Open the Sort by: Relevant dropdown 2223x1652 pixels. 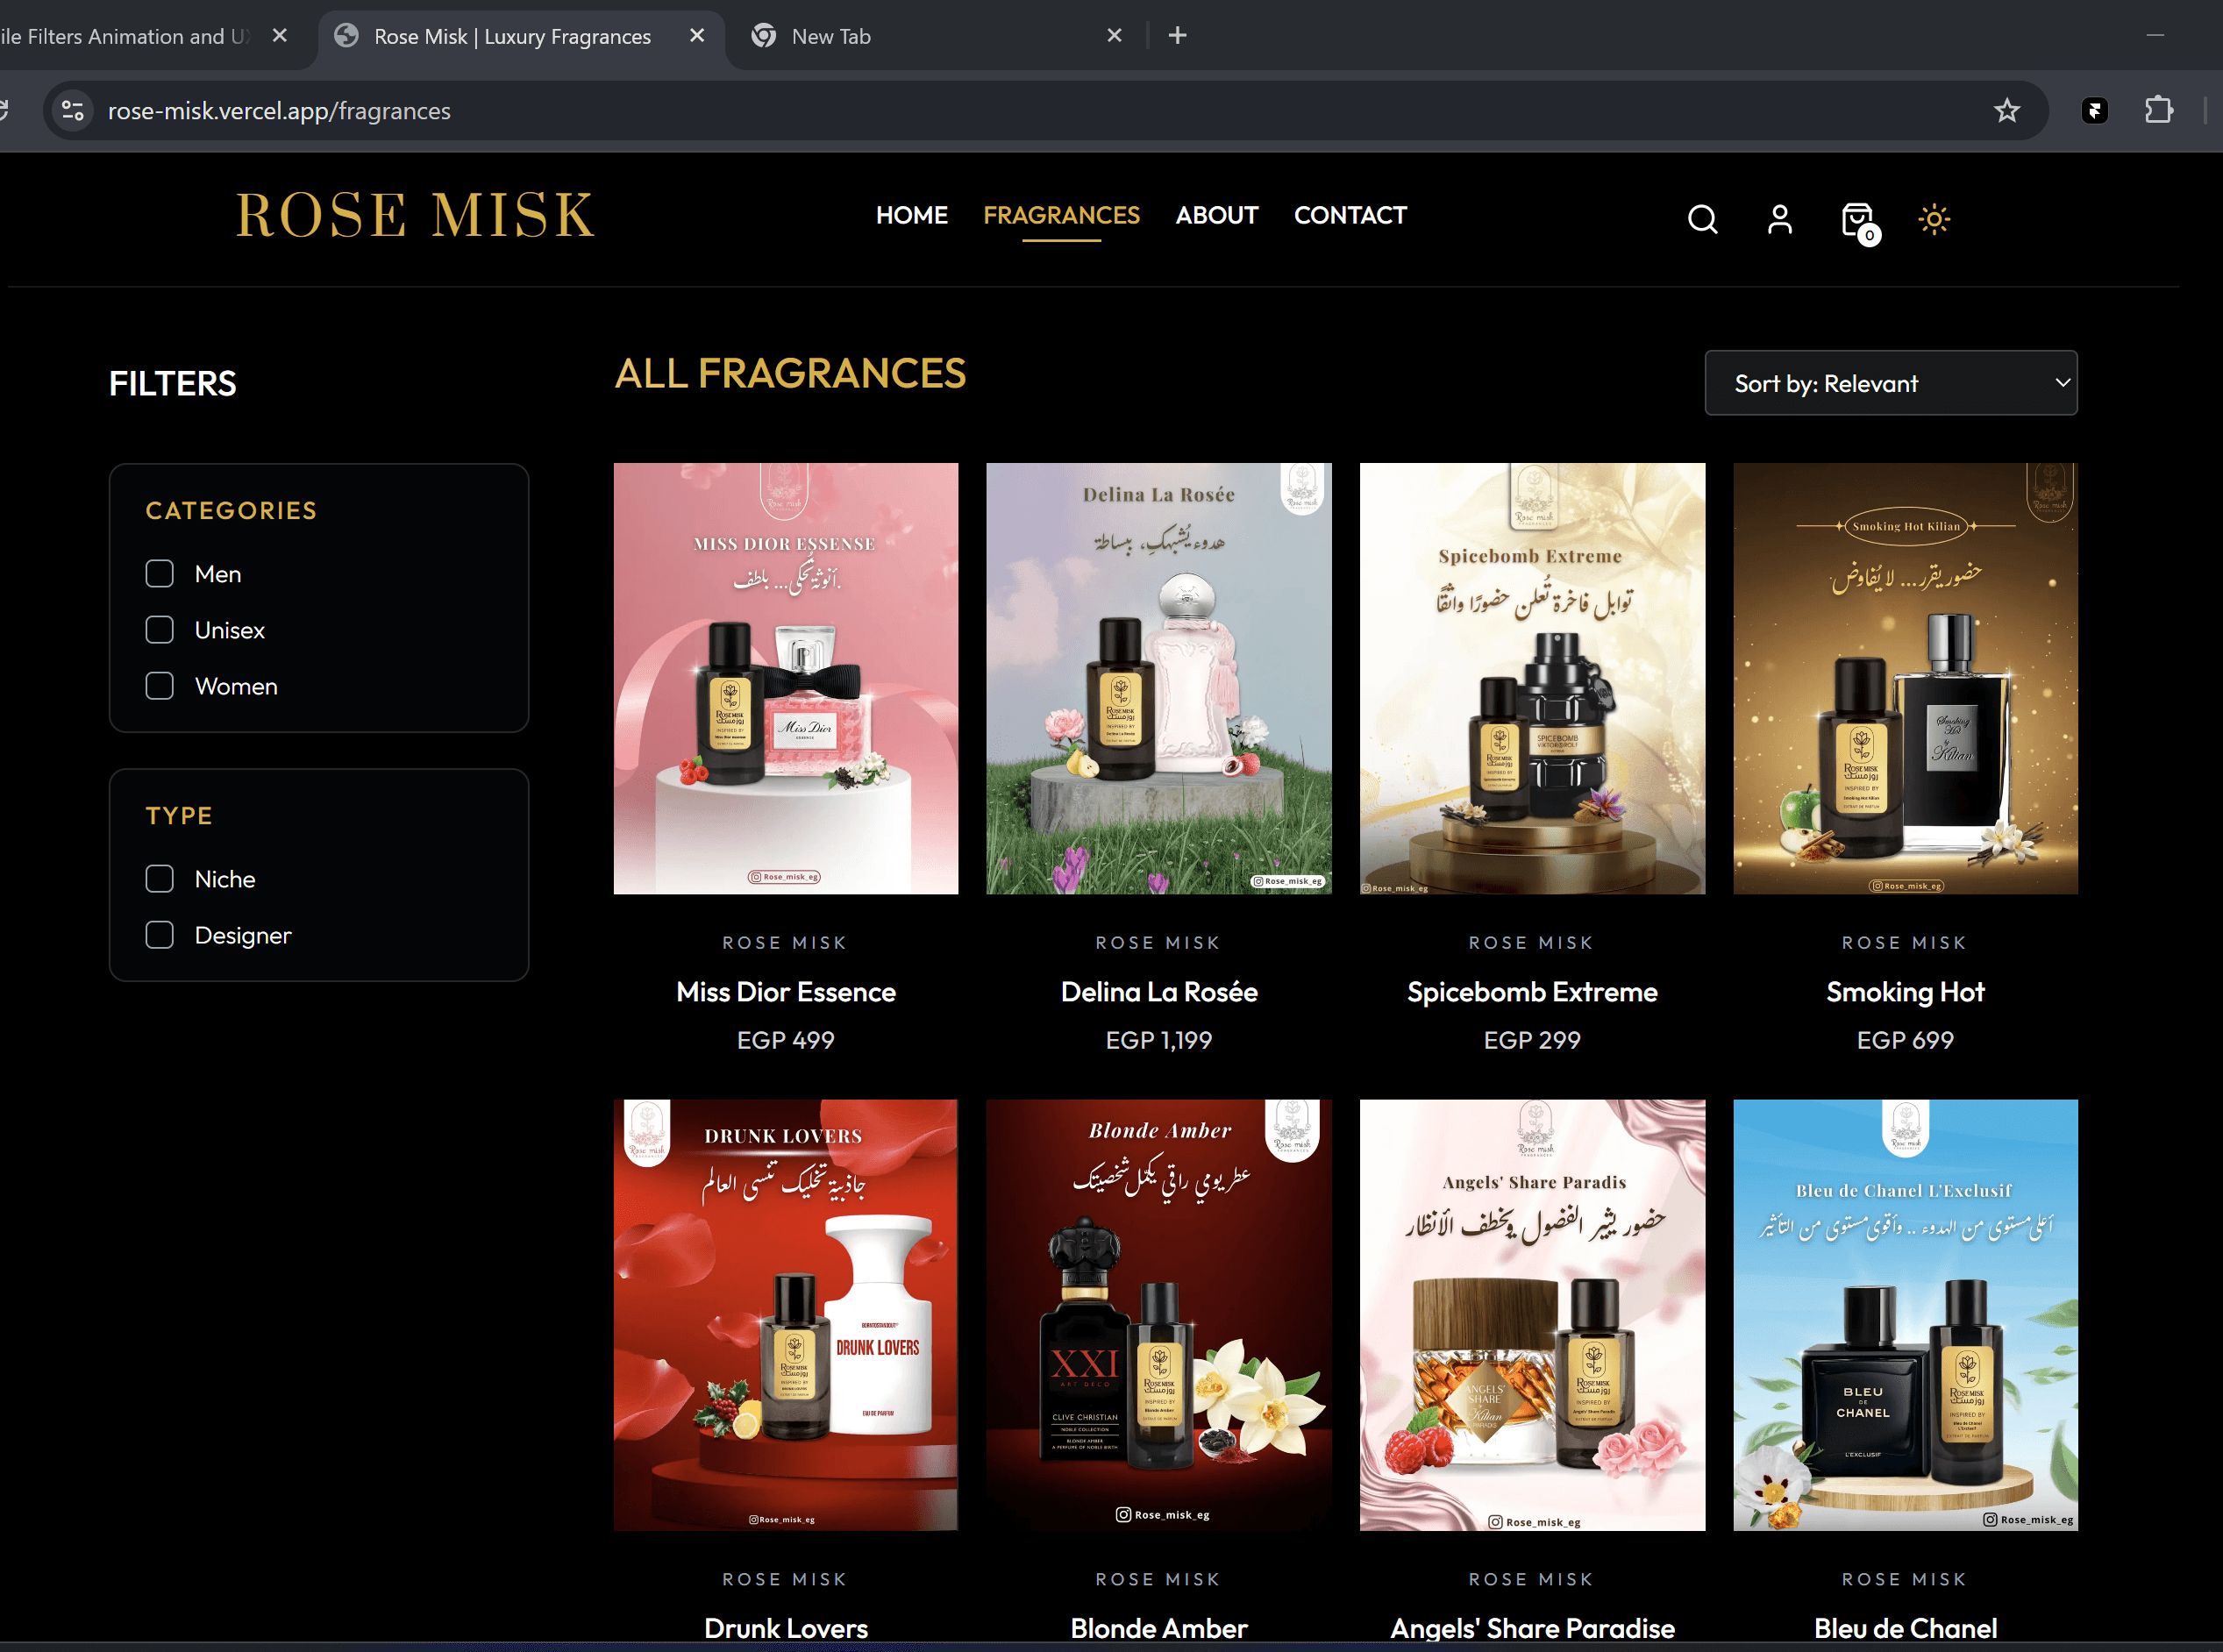[x=1890, y=383]
